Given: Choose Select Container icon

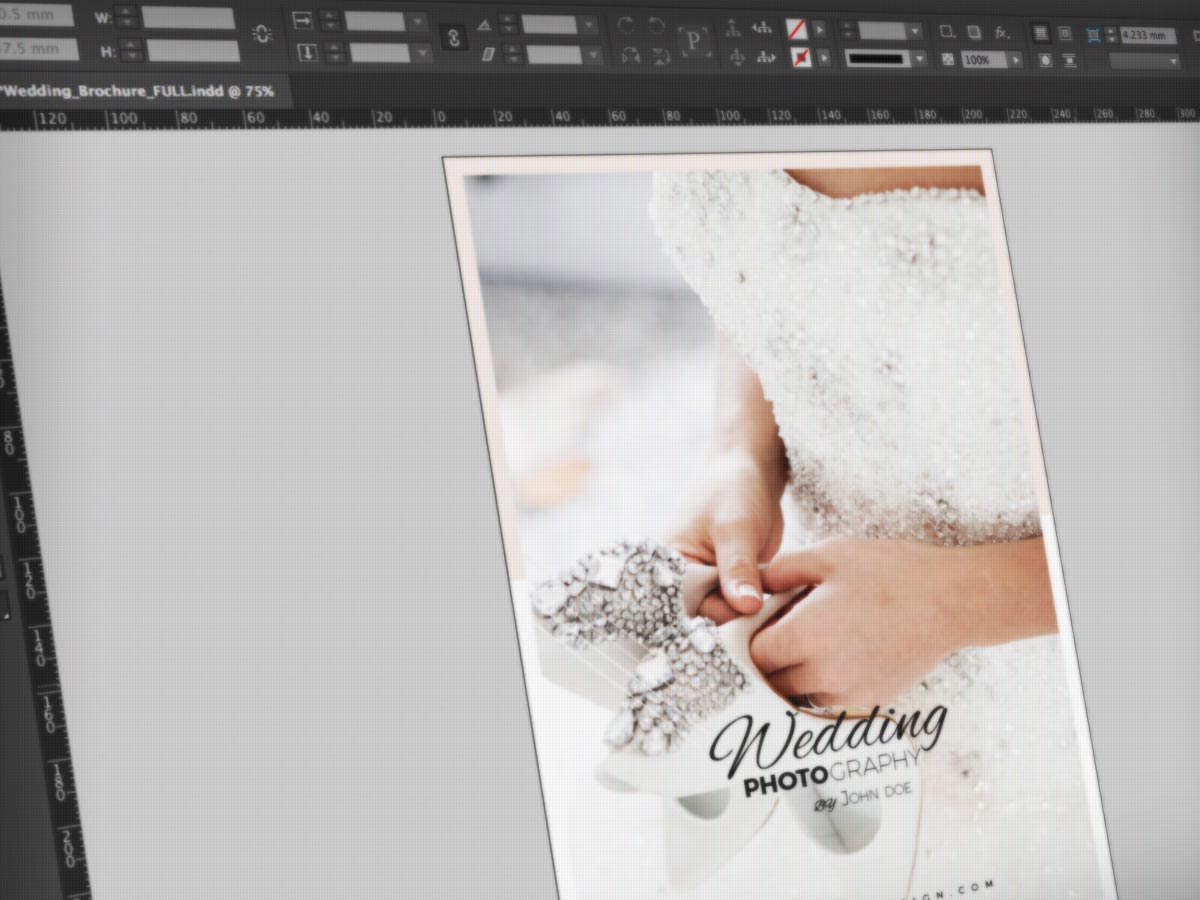Looking at the screenshot, I should point(733,28).
